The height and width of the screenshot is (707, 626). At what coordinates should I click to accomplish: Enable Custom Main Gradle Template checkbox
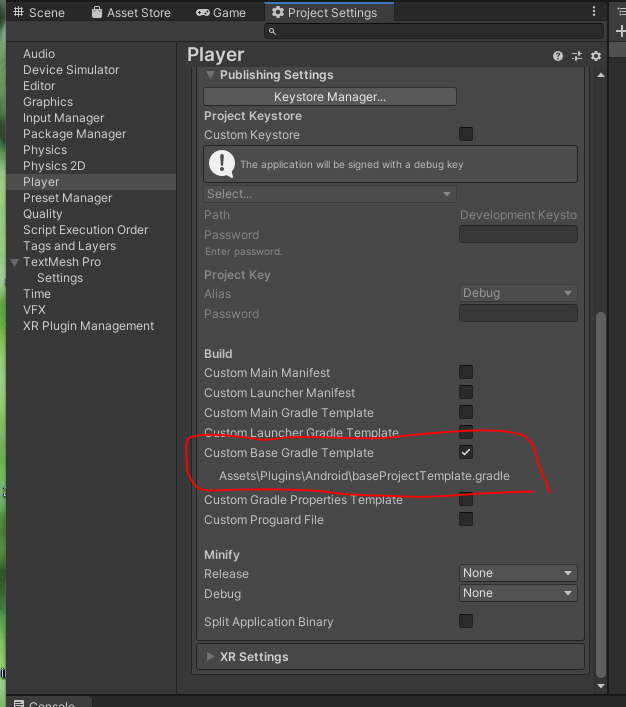click(x=466, y=412)
